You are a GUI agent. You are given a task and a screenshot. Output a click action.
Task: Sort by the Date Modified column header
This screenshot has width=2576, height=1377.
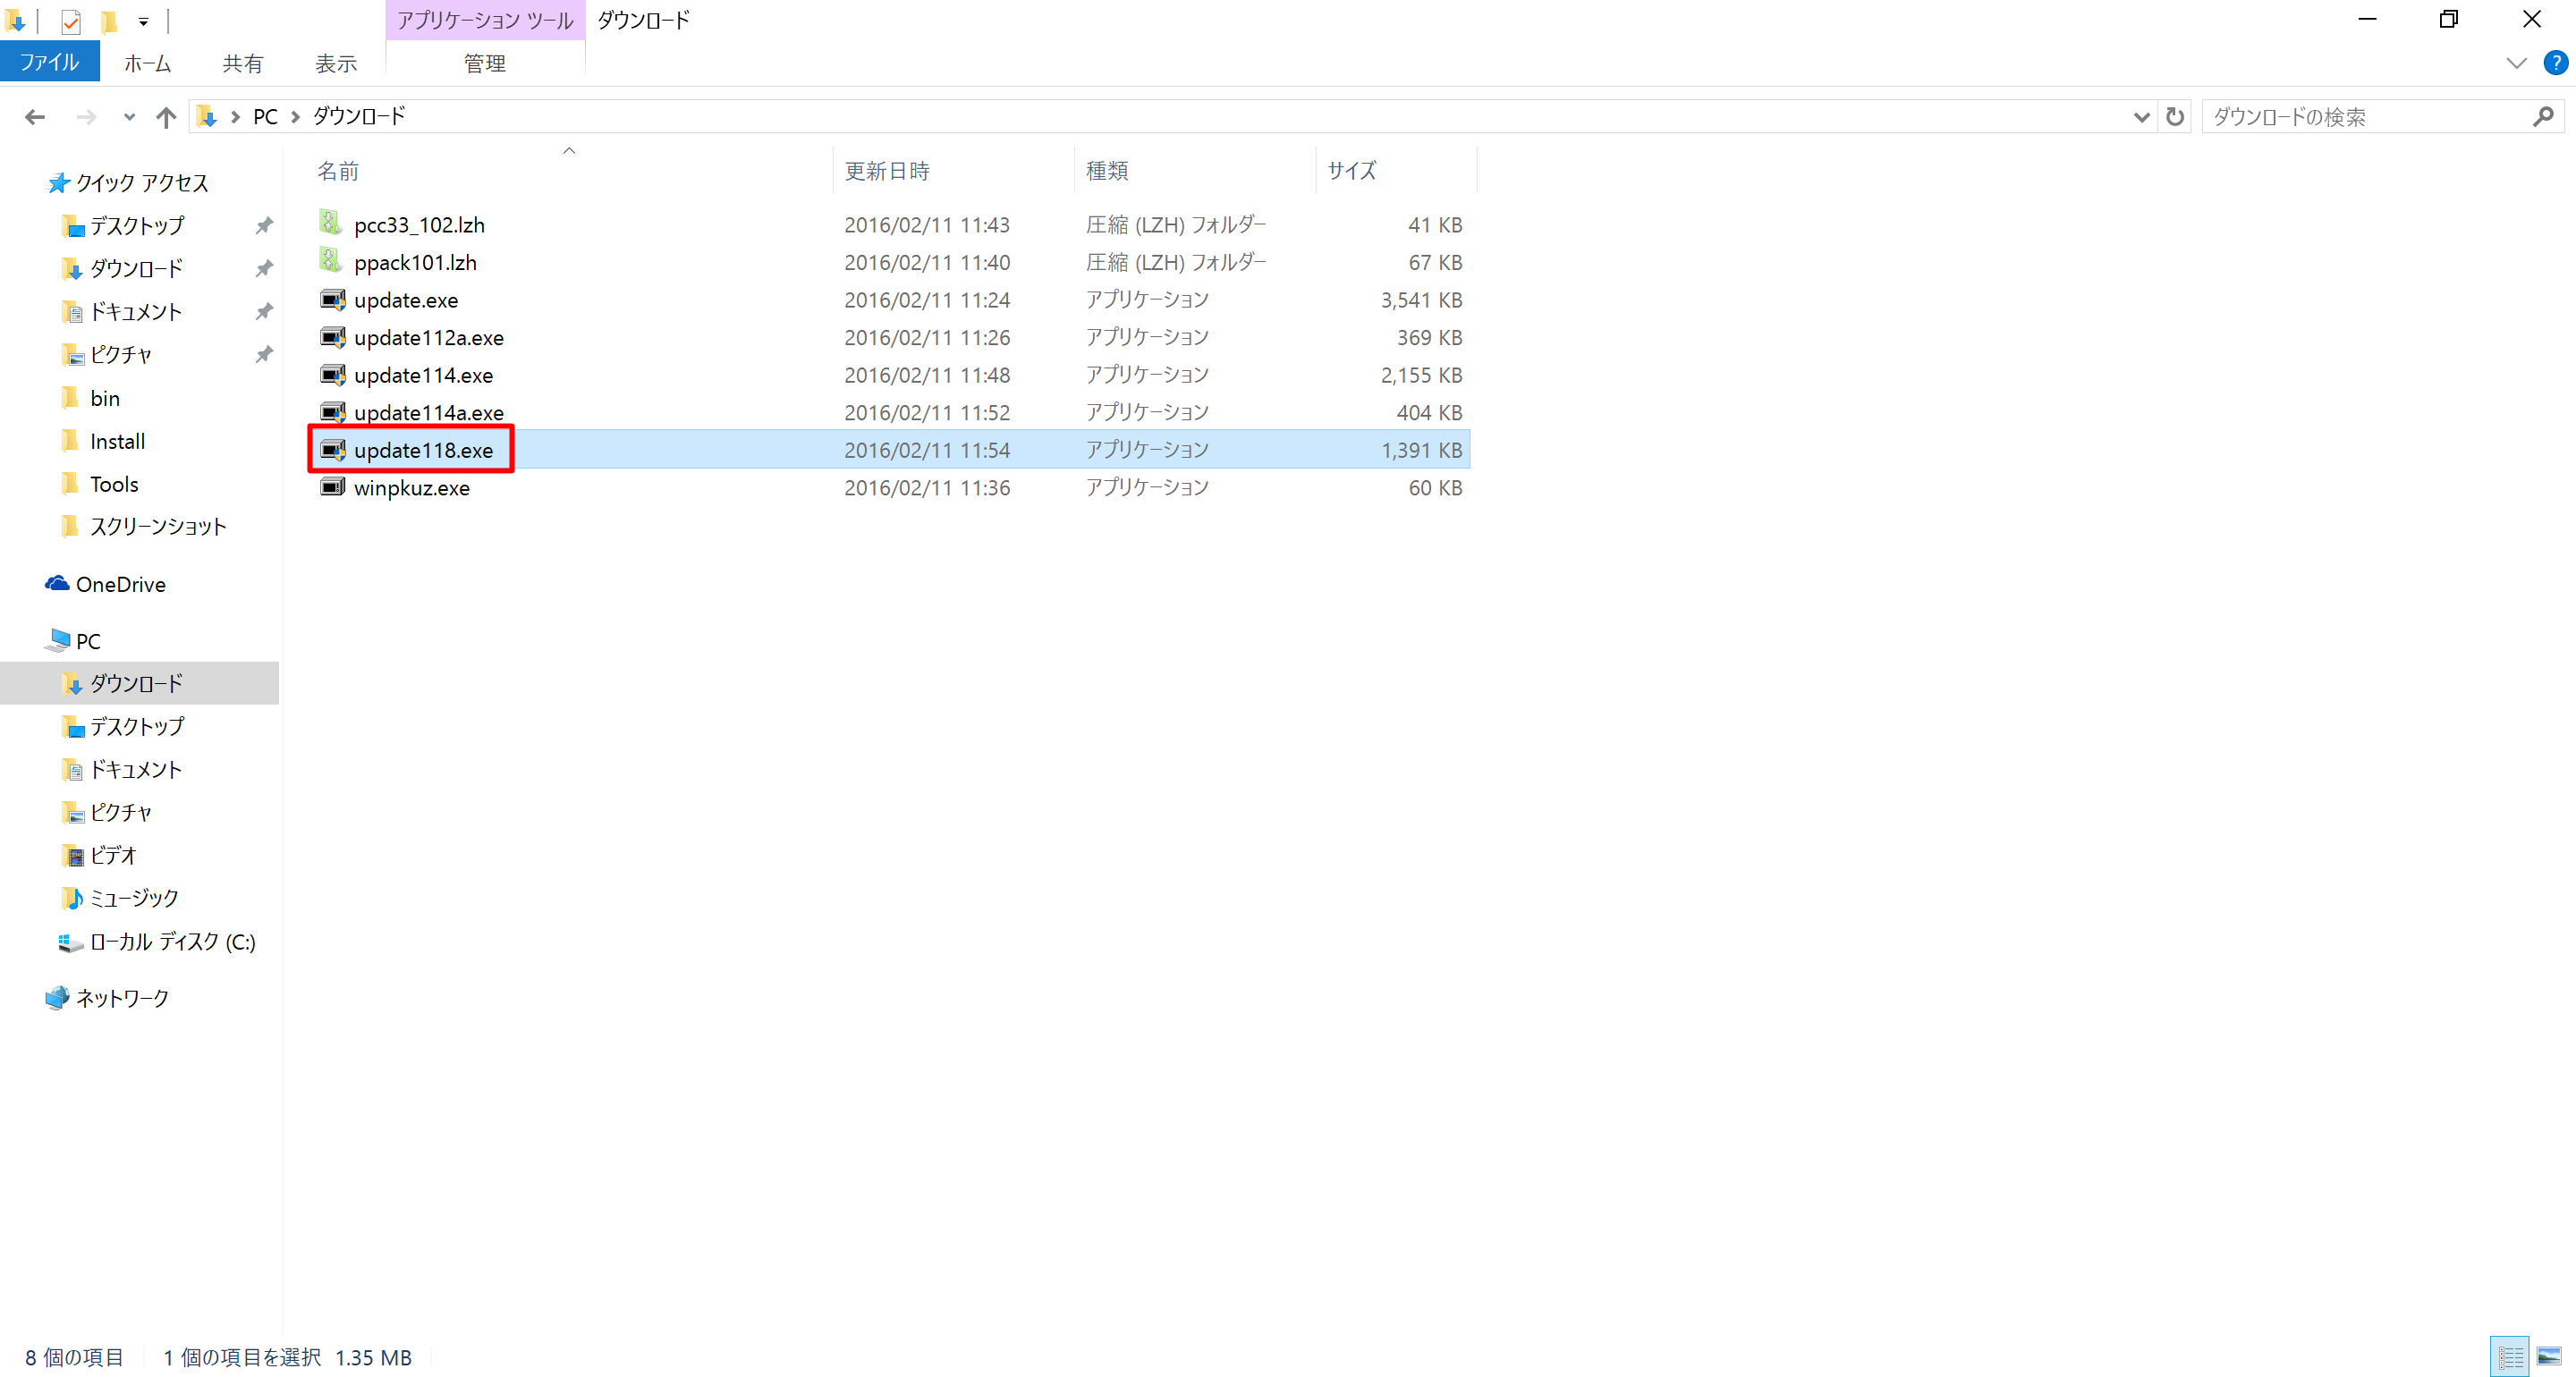(x=954, y=170)
